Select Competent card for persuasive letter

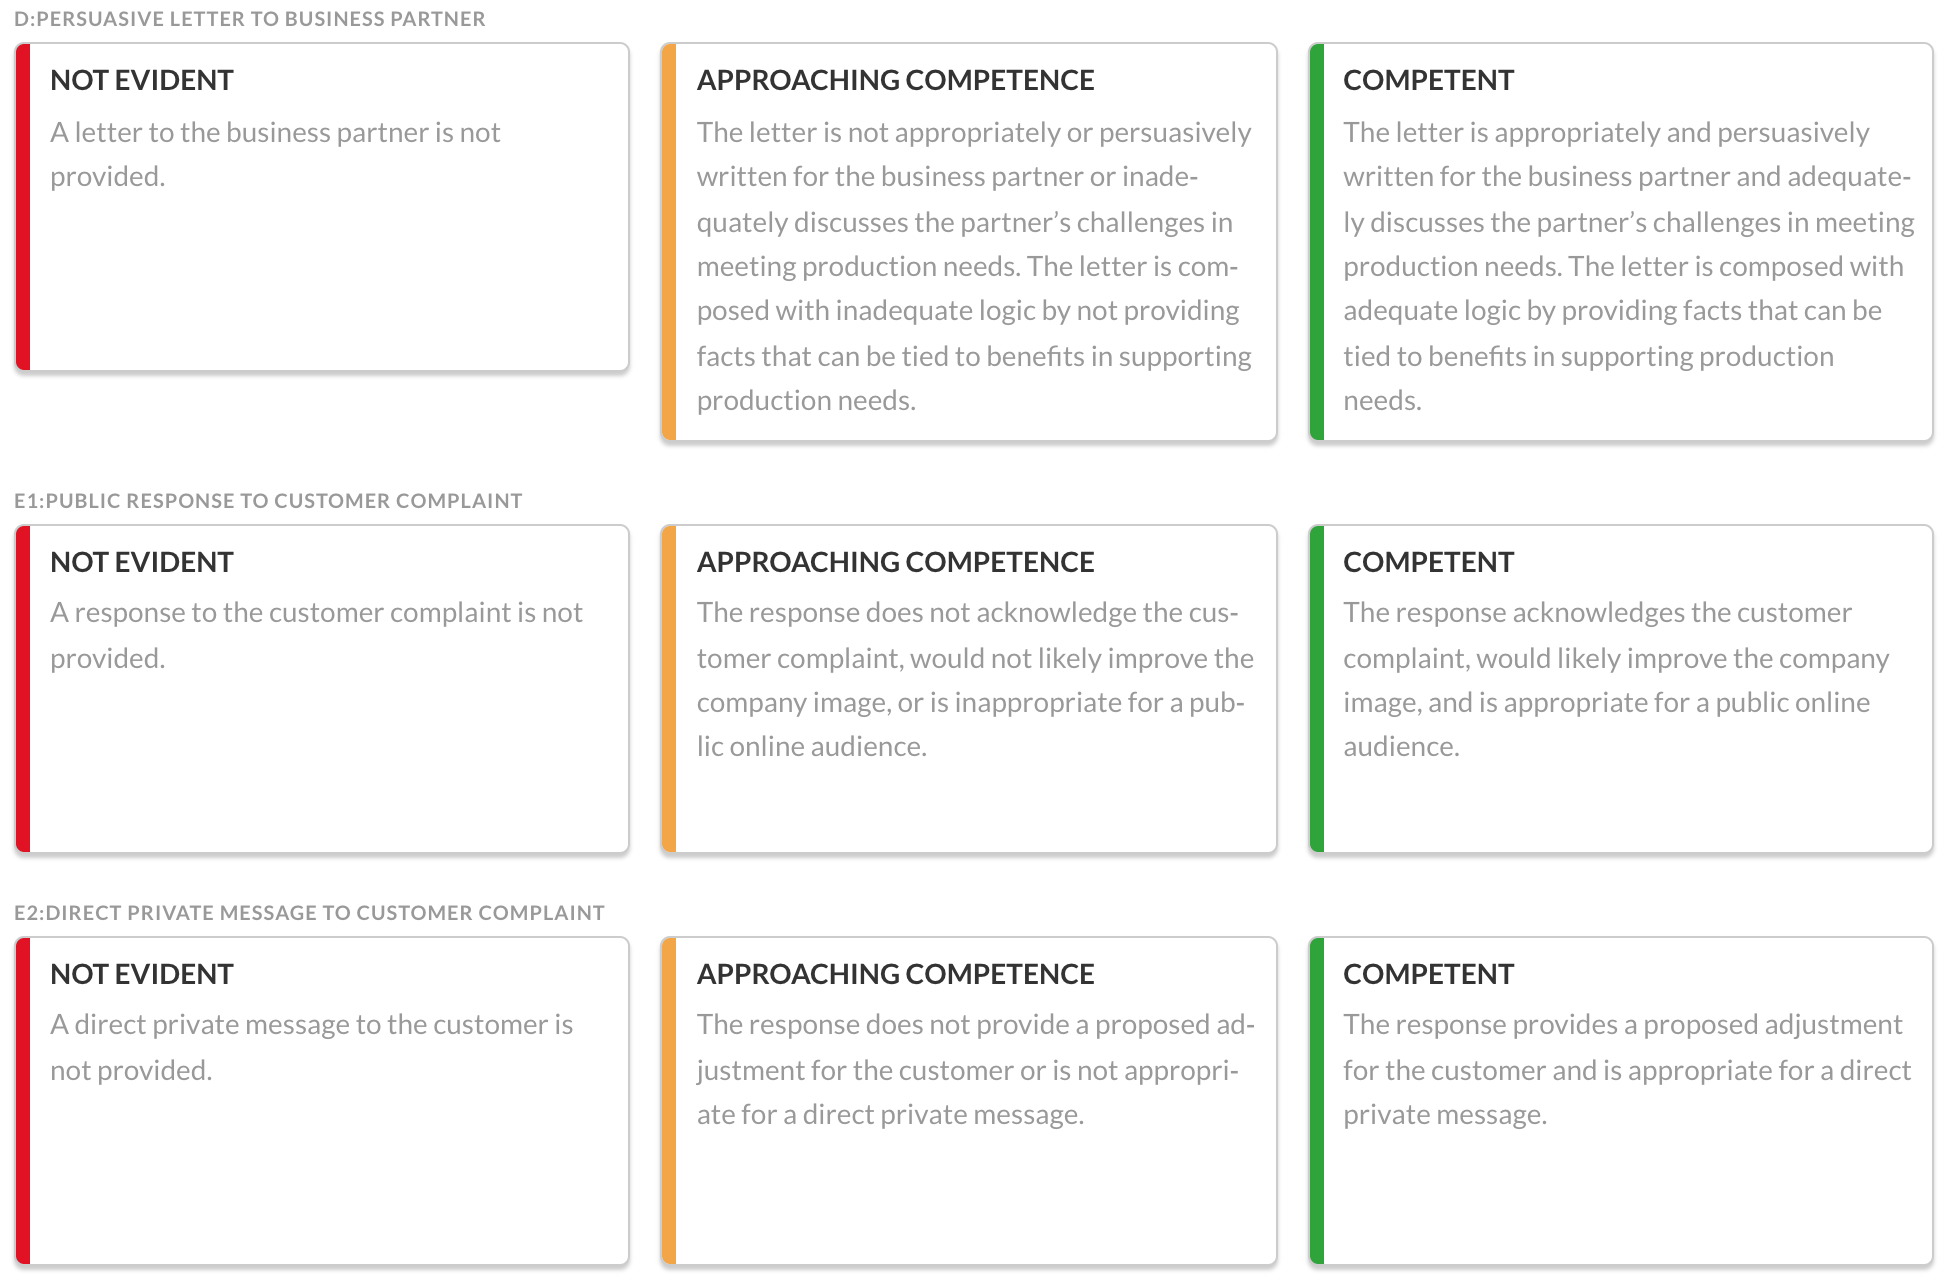(1621, 242)
